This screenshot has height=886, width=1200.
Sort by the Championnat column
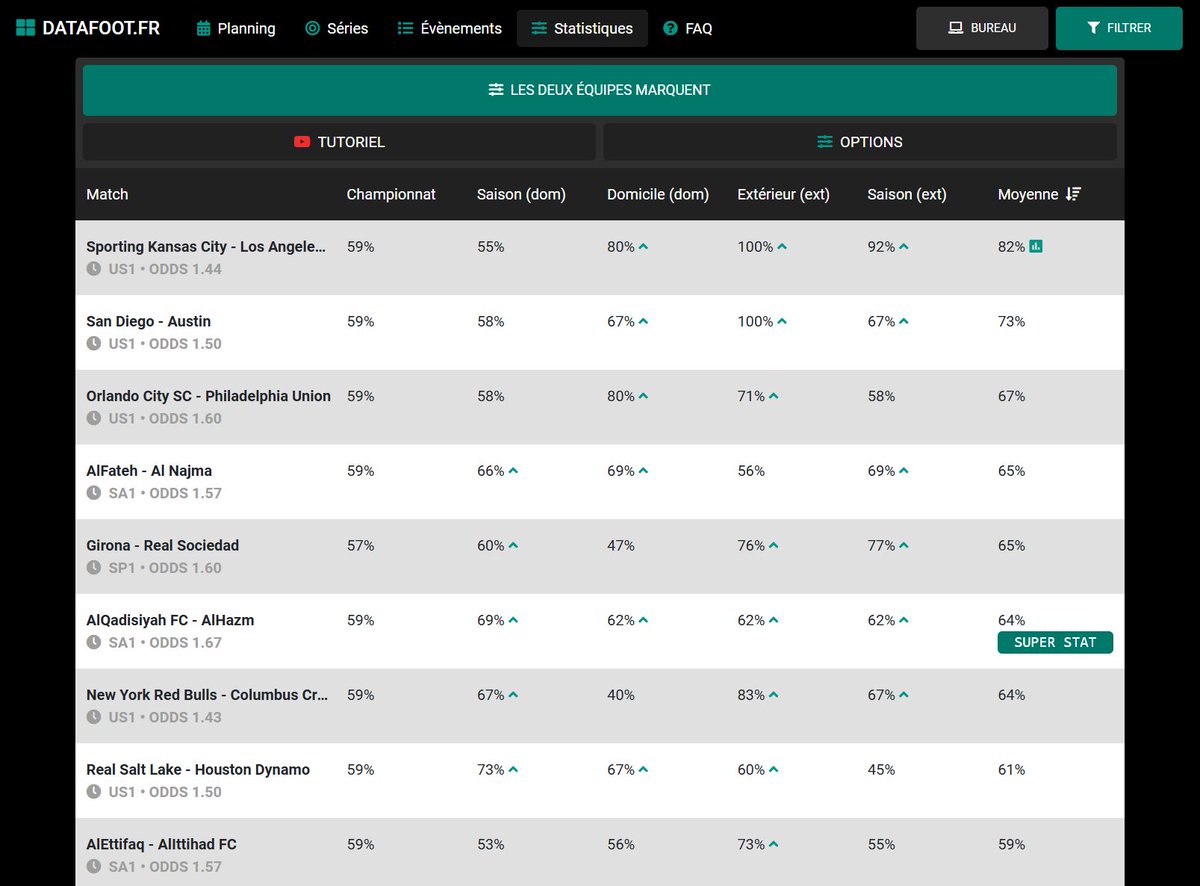tap(391, 194)
